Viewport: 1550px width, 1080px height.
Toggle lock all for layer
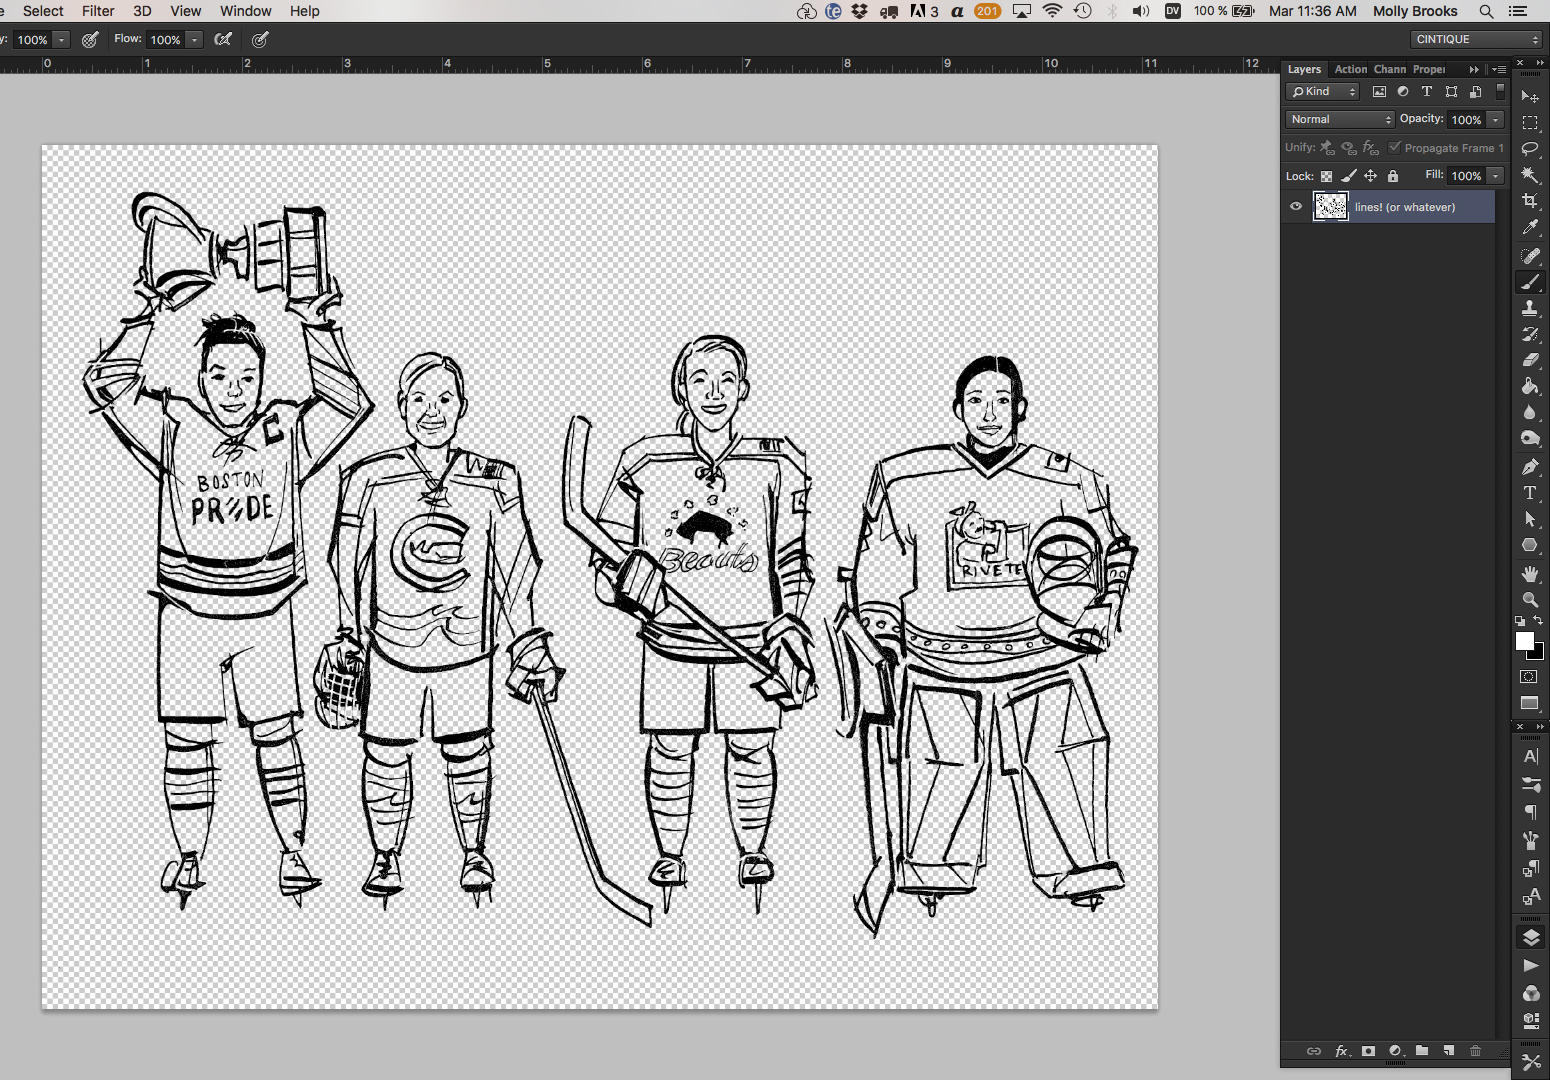(1393, 176)
